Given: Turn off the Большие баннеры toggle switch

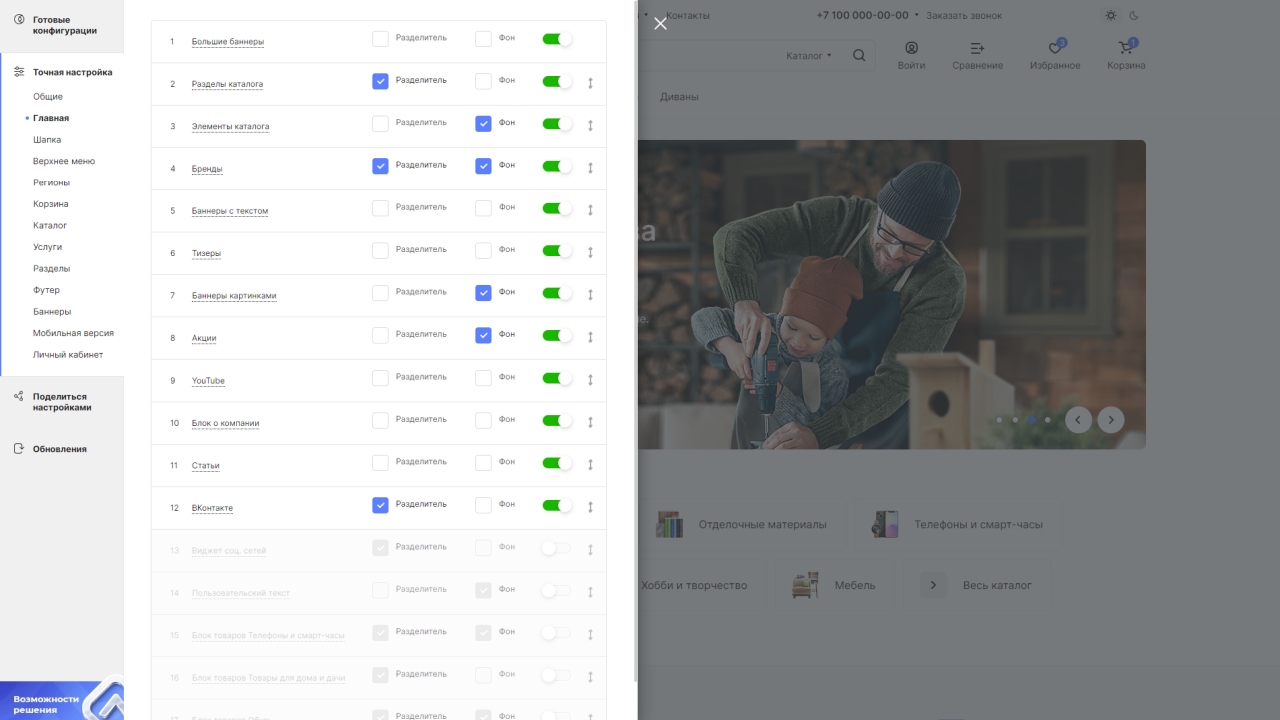Looking at the screenshot, I should coord(557,39).
